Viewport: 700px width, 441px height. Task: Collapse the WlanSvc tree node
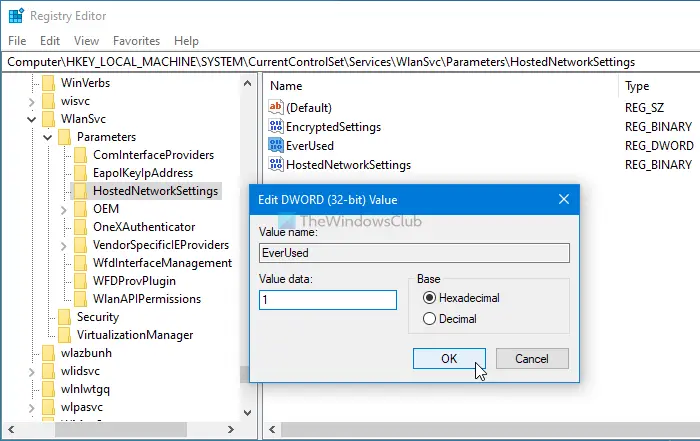[31, 119]
